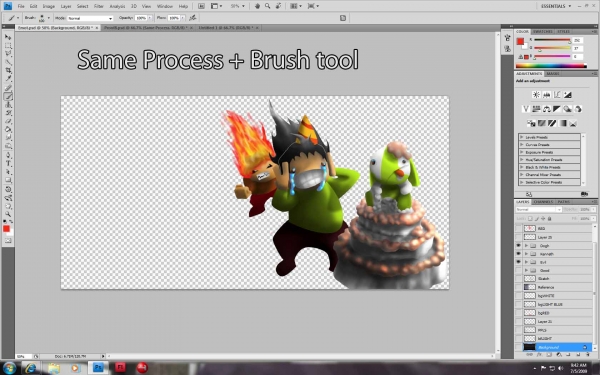
Task: Select the Crop tool
Action: pyautogui.click(x=8, y=70)
